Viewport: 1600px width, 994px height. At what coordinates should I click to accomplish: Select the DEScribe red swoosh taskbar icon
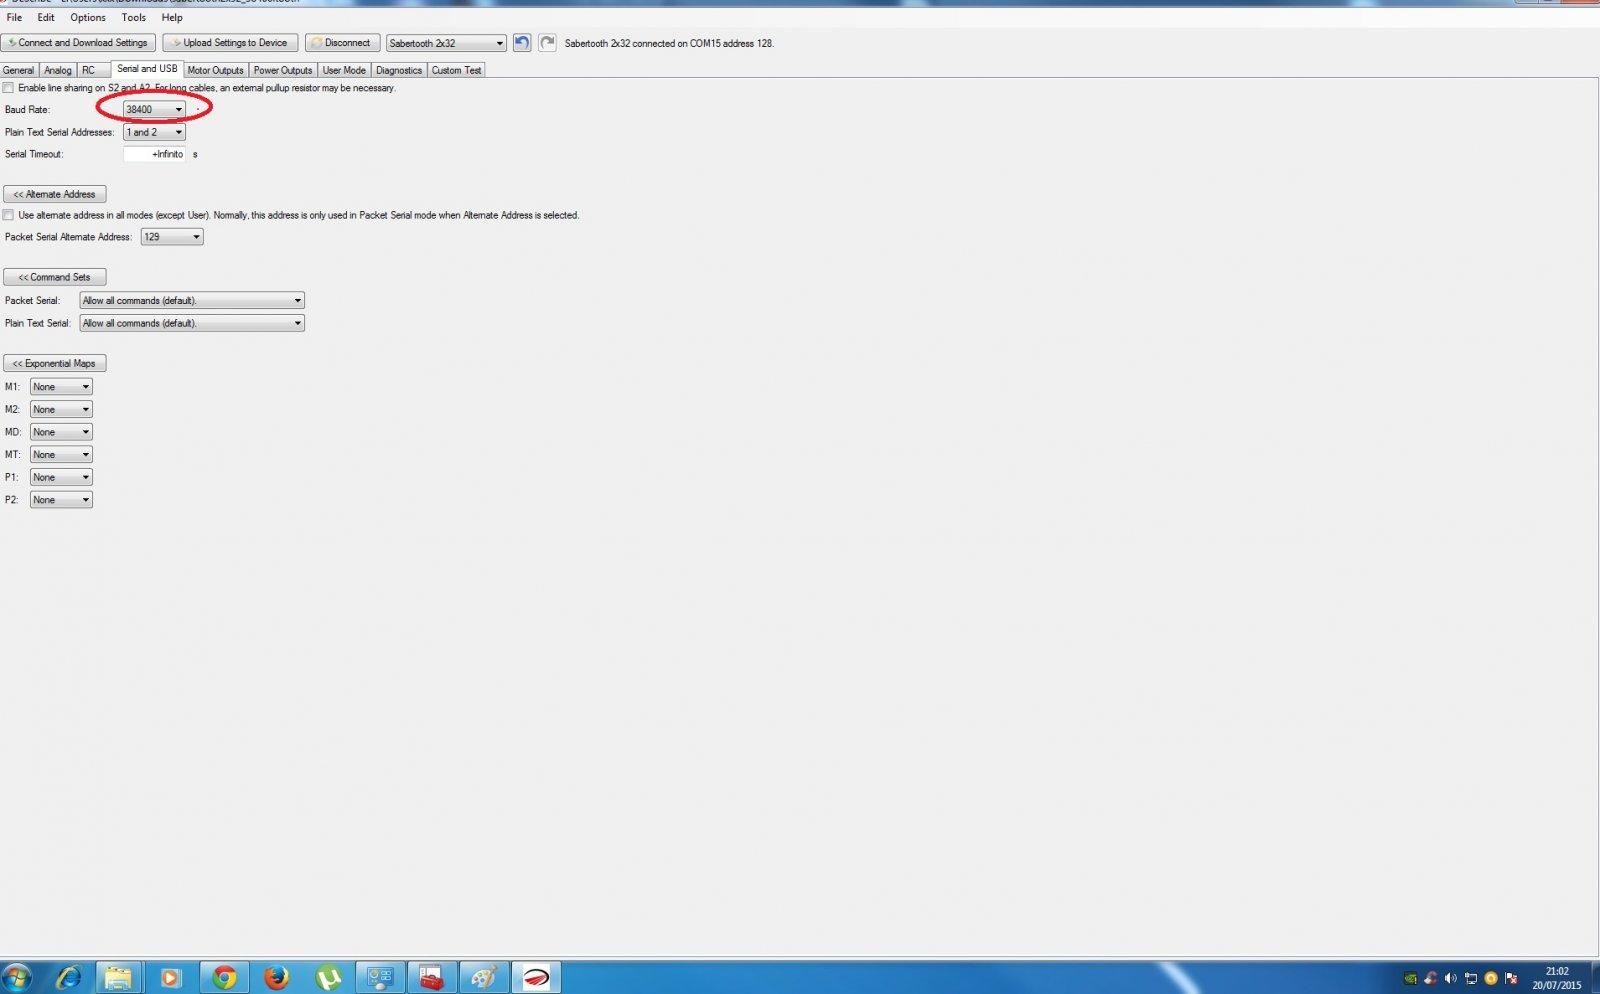click(537, 978)
